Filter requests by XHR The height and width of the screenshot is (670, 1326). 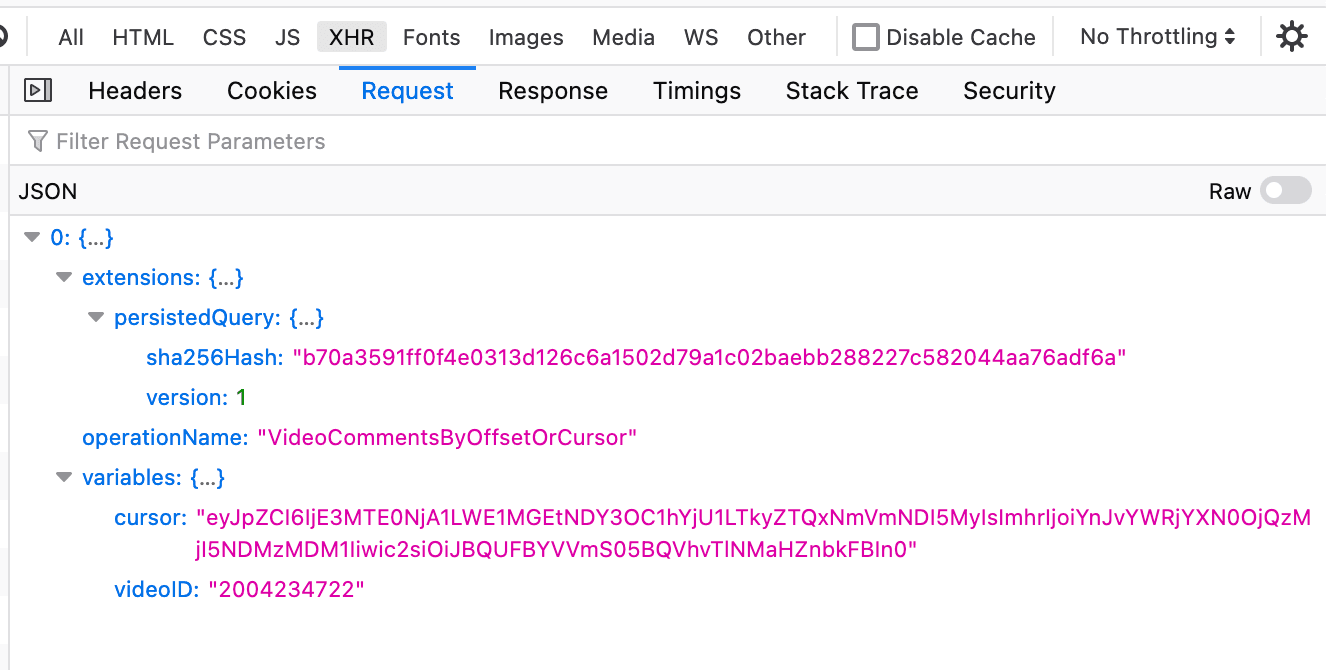351,36
